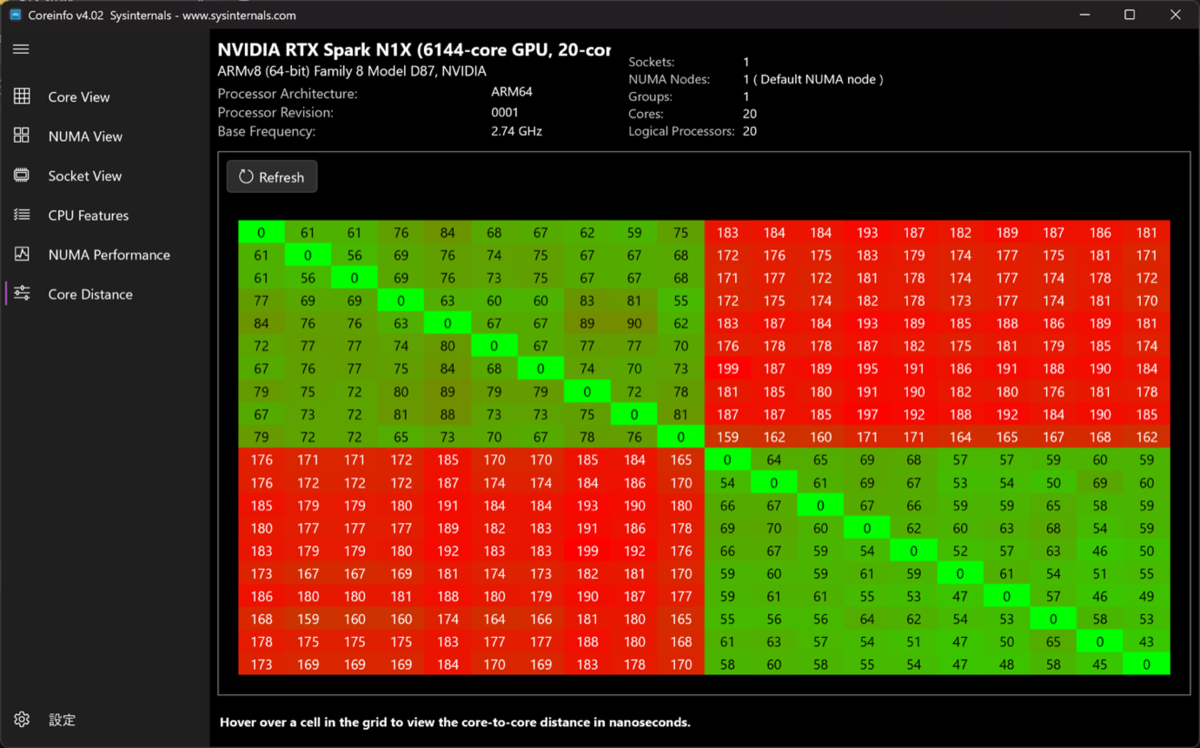This screenshot has height=748, width=1200.
Task: Click the NUMA View icon
Action: click(21, 136)
